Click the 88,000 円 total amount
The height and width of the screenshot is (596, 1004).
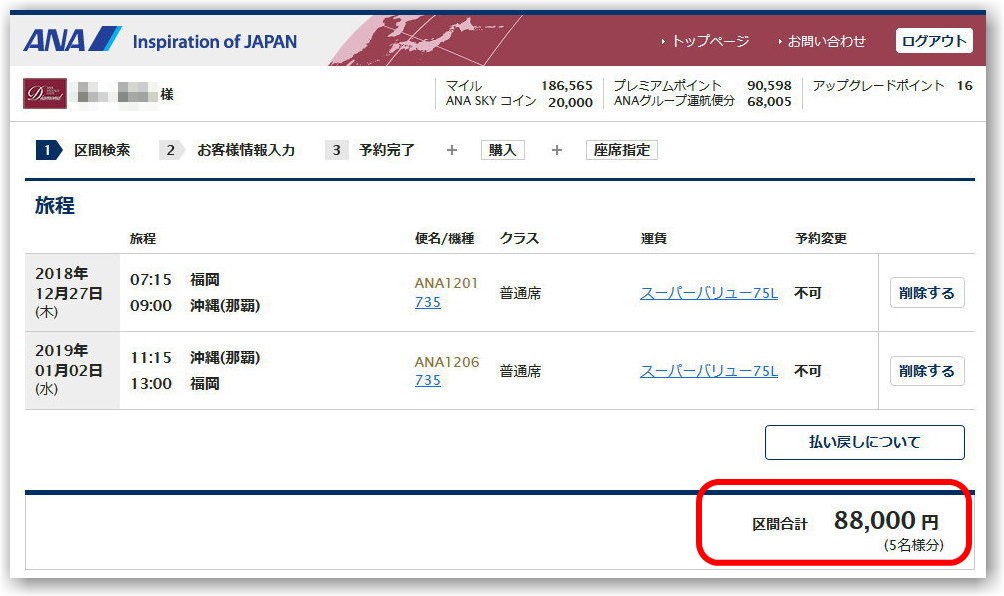(886, 520)
